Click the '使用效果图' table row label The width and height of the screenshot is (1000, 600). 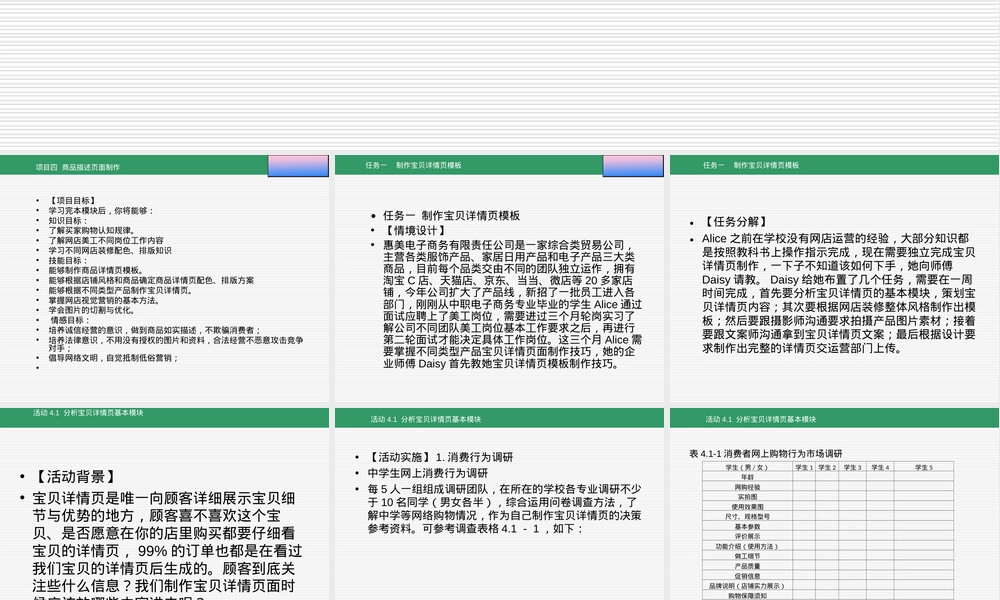[747, 507]
